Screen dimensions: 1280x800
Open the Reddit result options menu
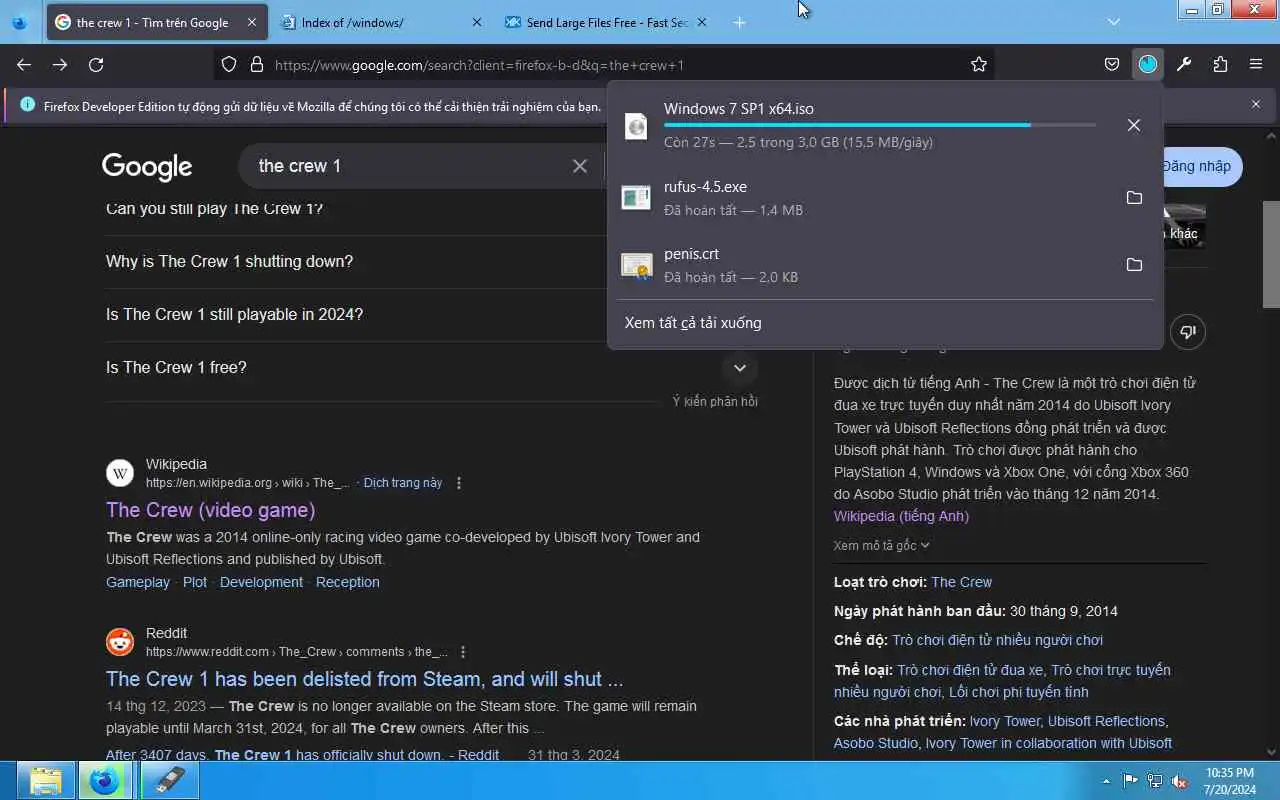(x=462, y=652)
